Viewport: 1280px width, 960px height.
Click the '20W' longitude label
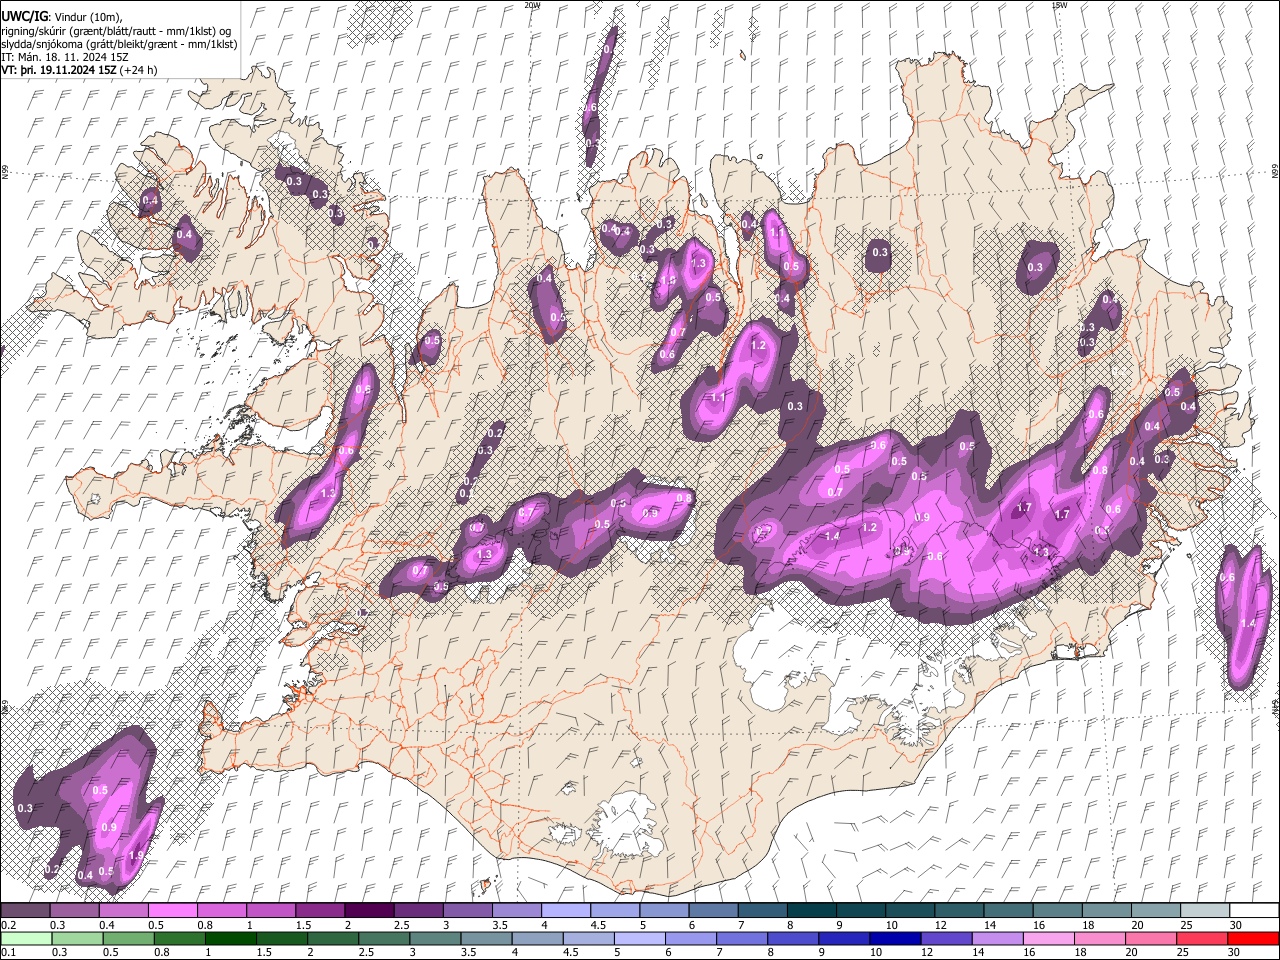tap(532, 5)
